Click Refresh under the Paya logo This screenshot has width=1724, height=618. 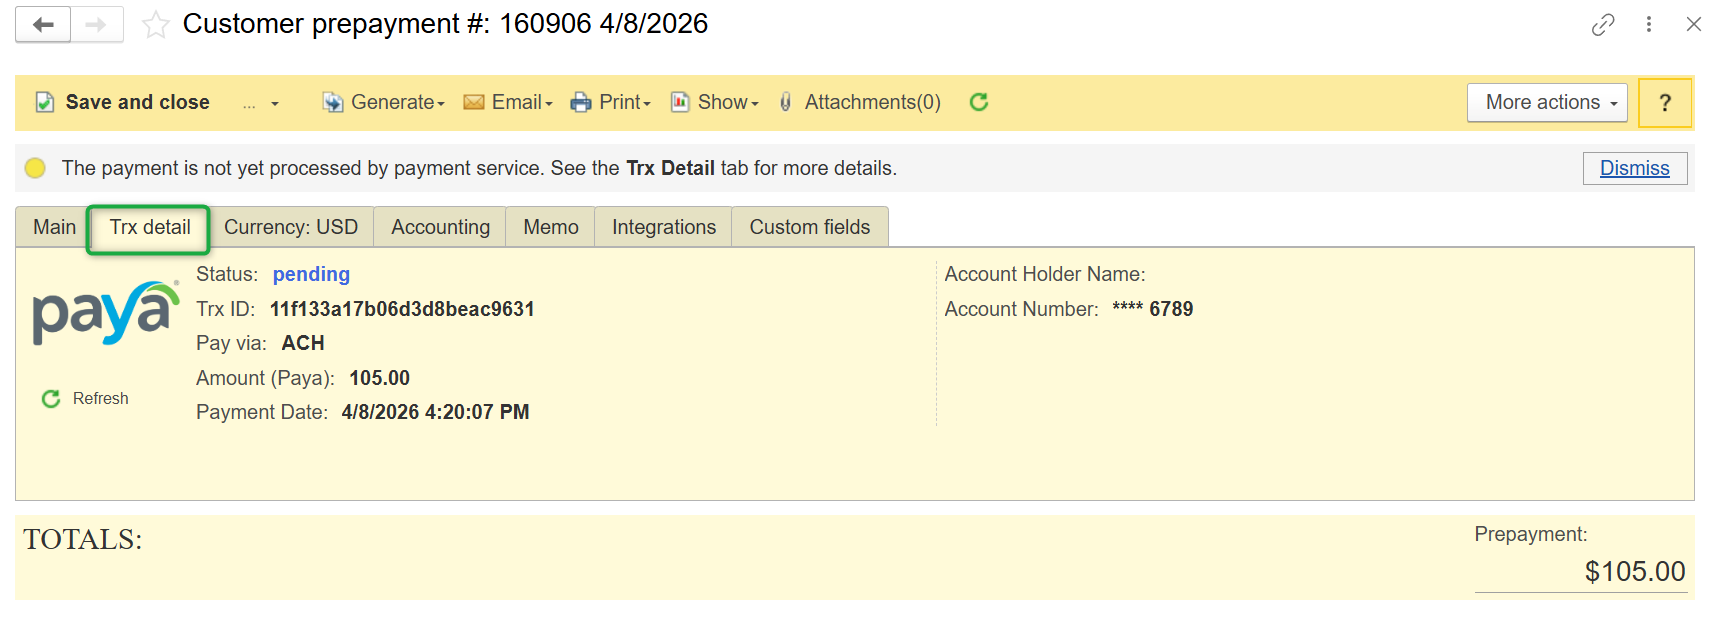[x=86, y=398]
